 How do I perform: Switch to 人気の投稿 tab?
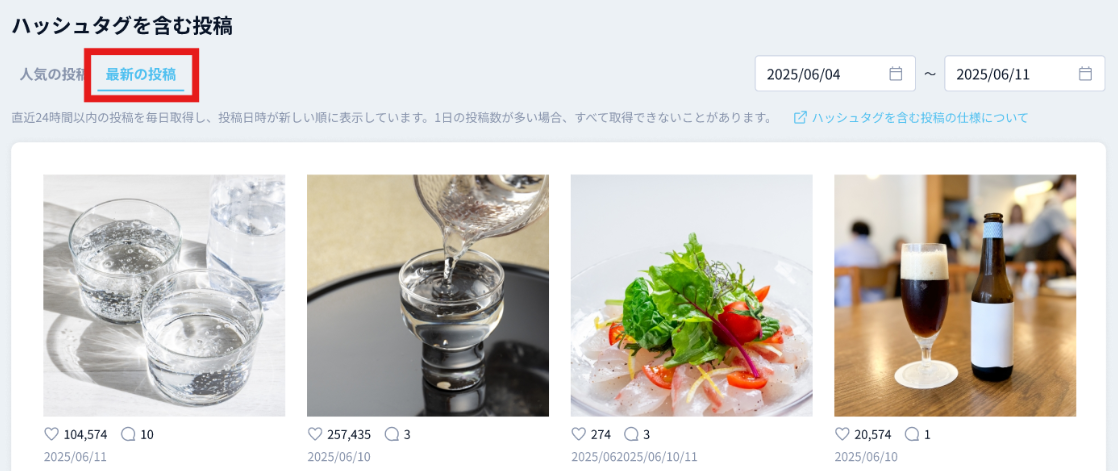pyautogui.click(x=53, y=74)
